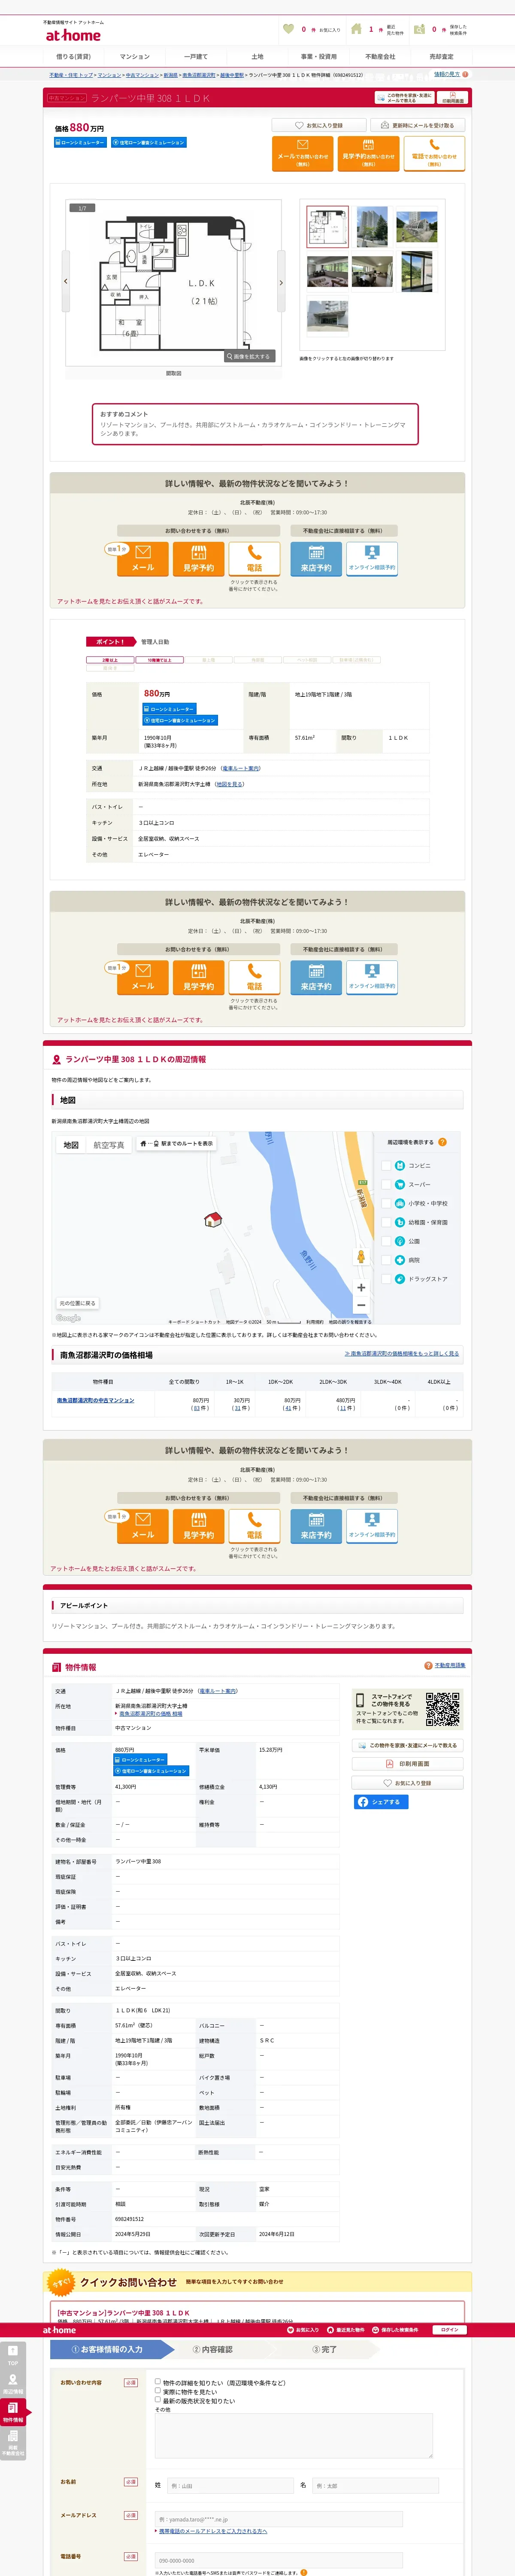Open 一戸建て nav menu

tap(196, 57)
